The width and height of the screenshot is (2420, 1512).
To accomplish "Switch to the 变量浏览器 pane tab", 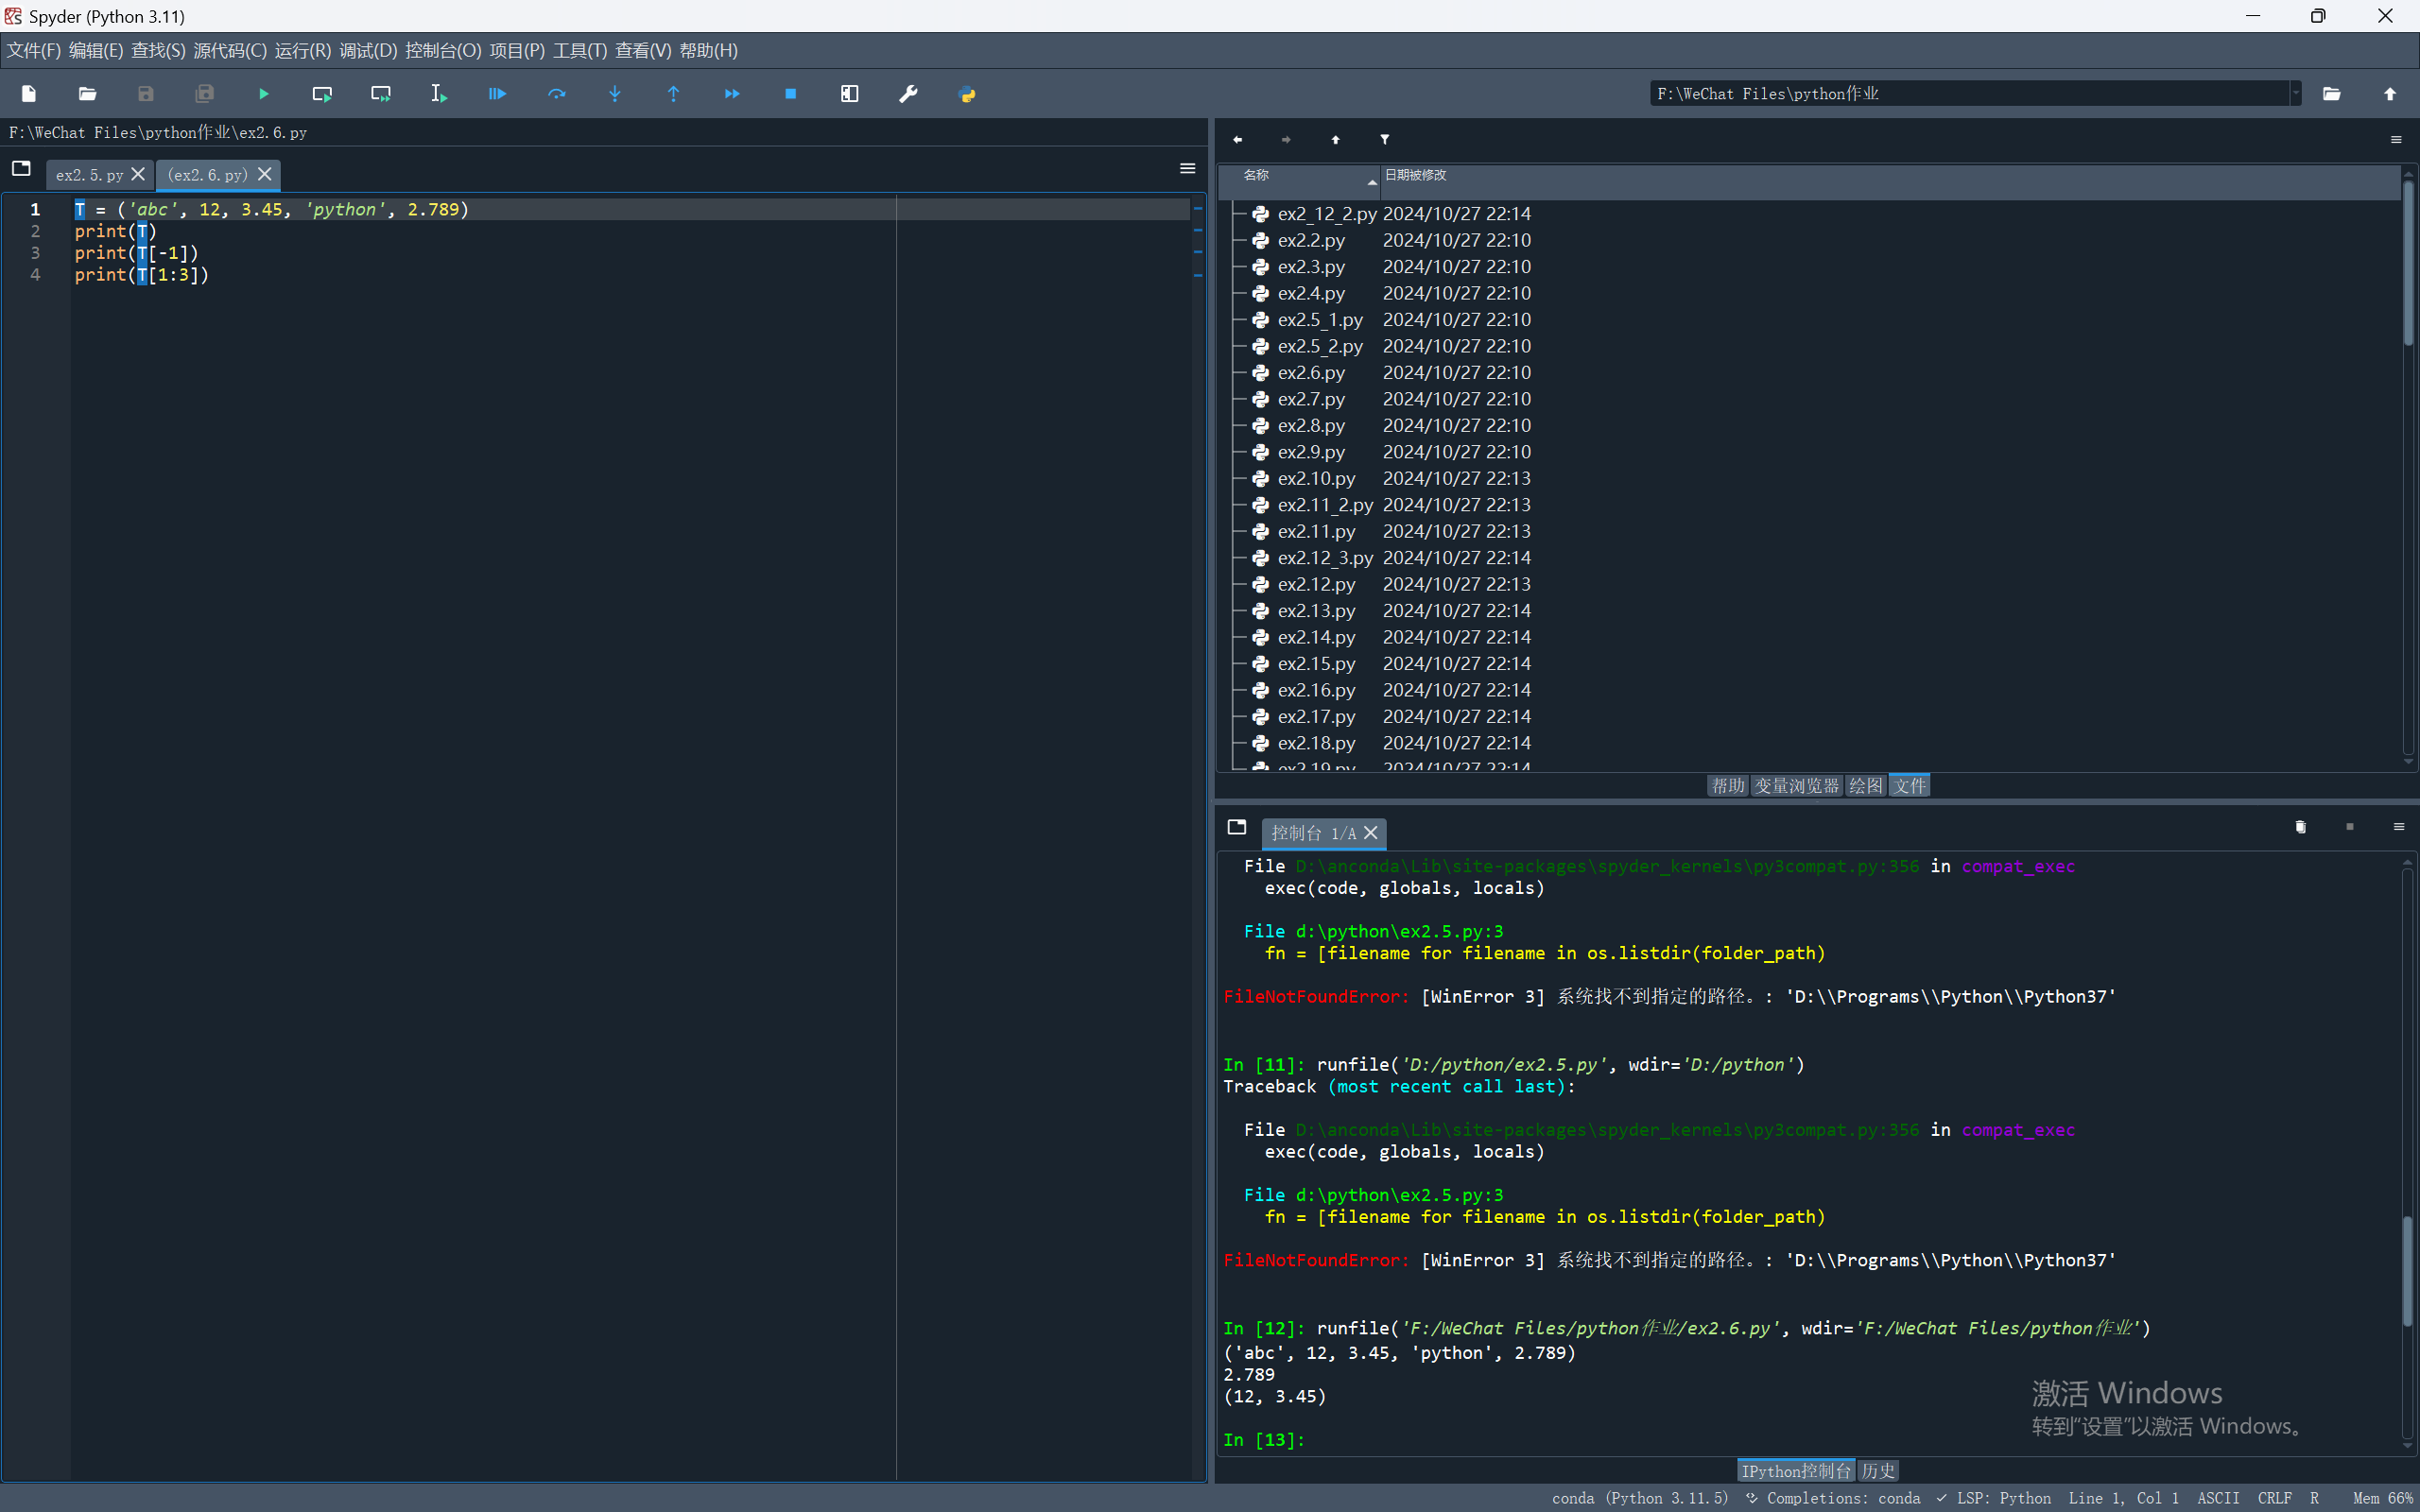I will (x=1796, y=786).
